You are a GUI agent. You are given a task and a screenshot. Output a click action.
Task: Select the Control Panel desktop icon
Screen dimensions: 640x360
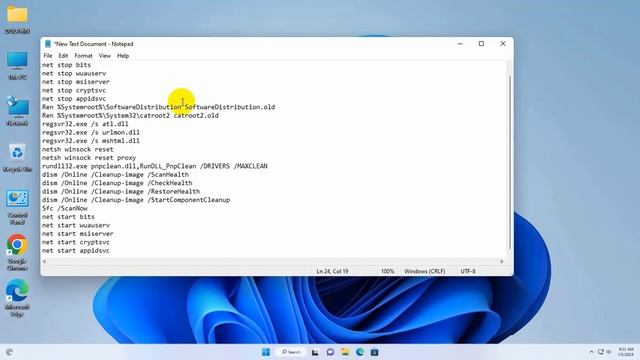(x=17, y=207)
